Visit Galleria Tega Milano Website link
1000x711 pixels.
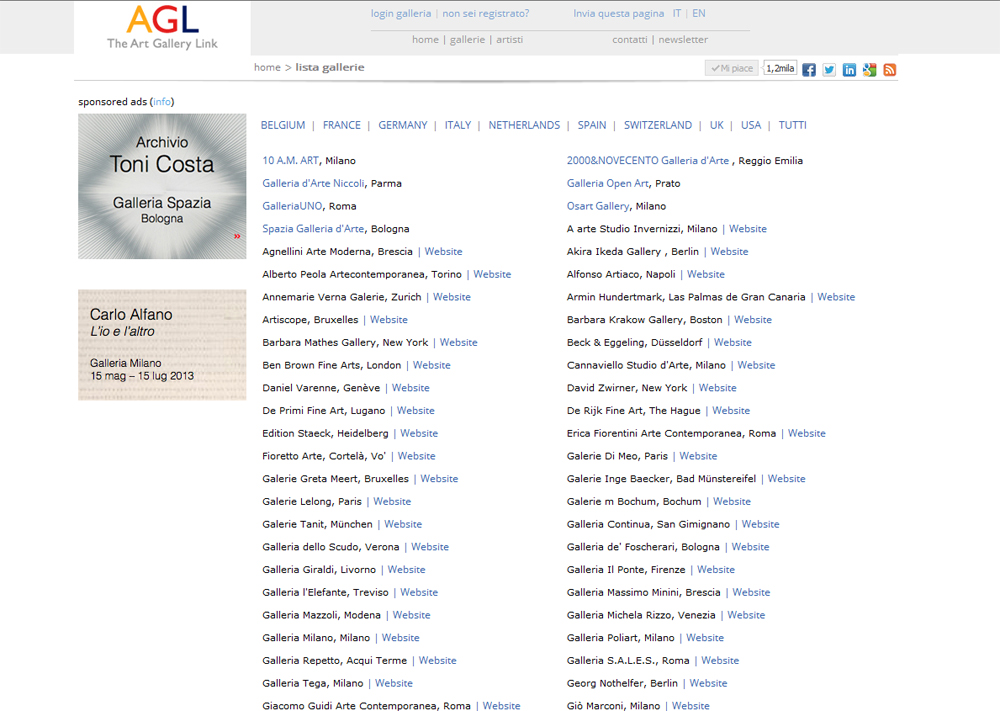tap(393, 684)
